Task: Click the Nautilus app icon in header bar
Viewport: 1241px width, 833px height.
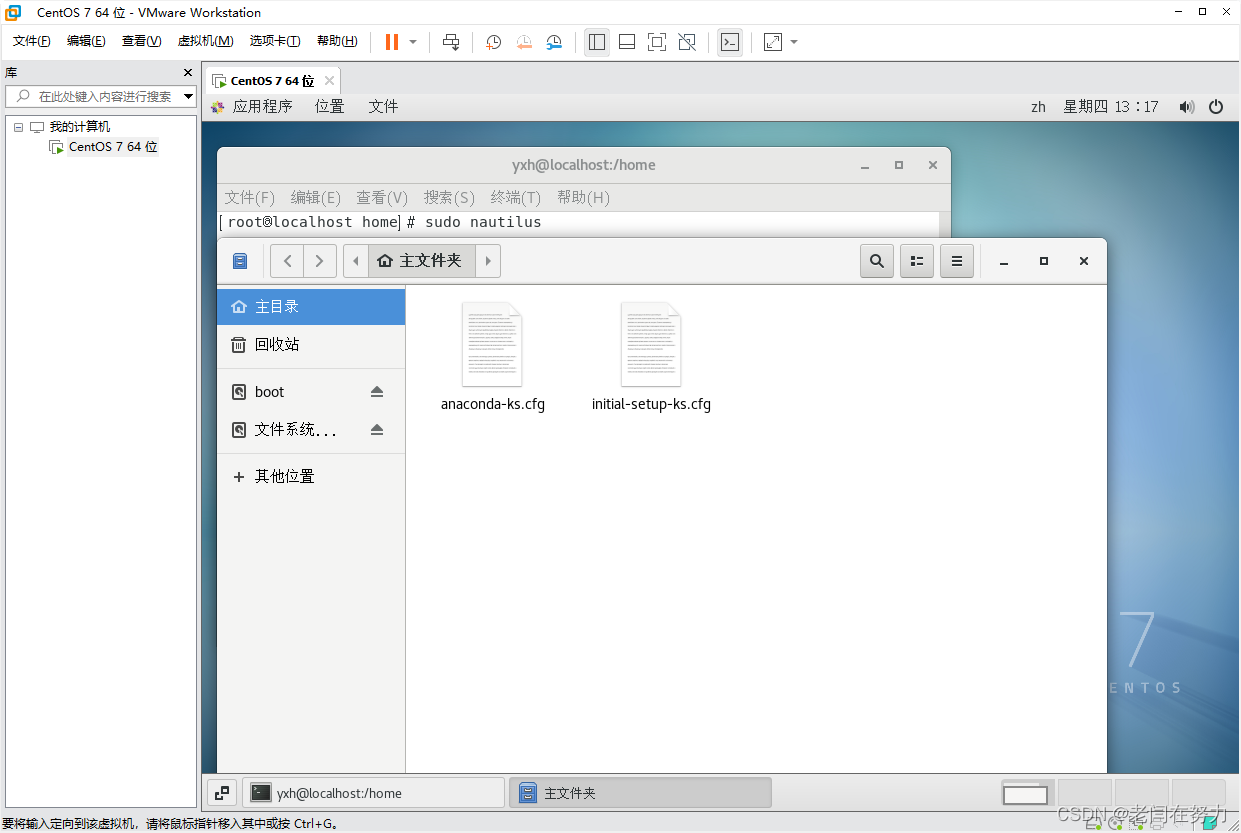Action: [x=240, y=261]
